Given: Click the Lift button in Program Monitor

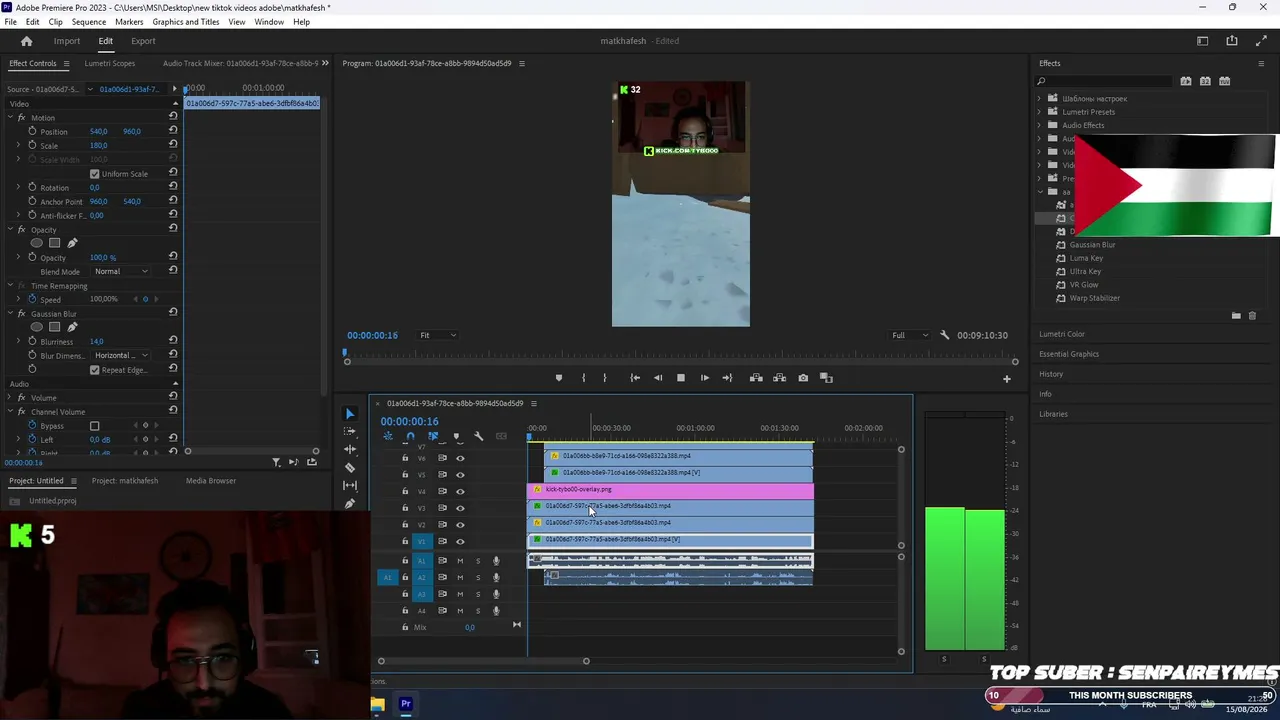Looking at the screenshot, I should tap(756, 378).
